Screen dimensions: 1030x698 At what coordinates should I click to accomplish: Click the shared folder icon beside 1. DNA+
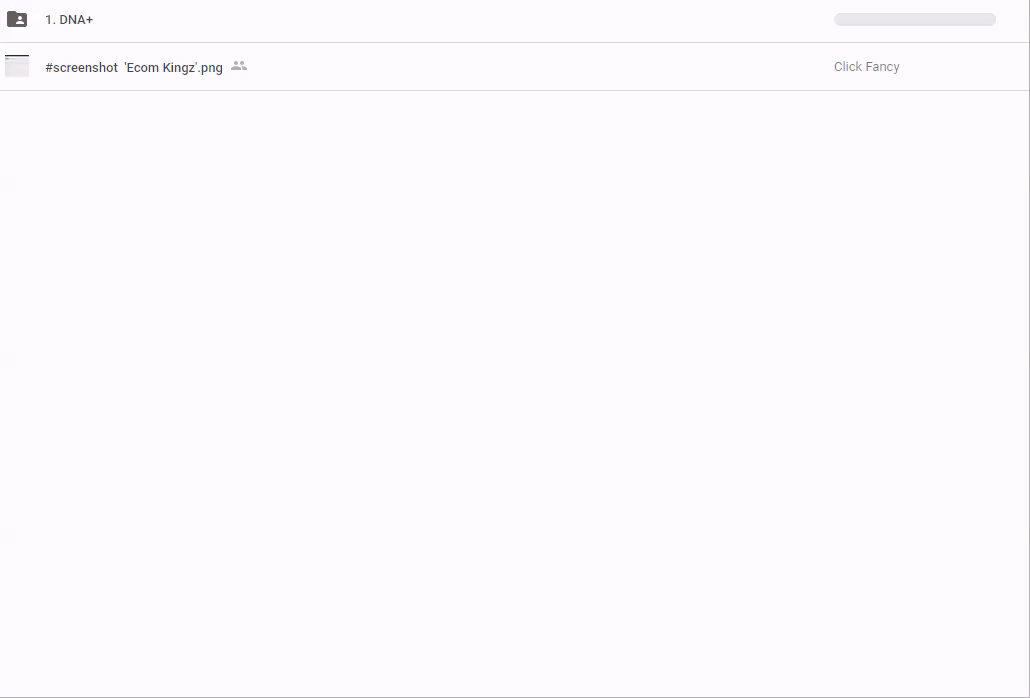(17, 19)
